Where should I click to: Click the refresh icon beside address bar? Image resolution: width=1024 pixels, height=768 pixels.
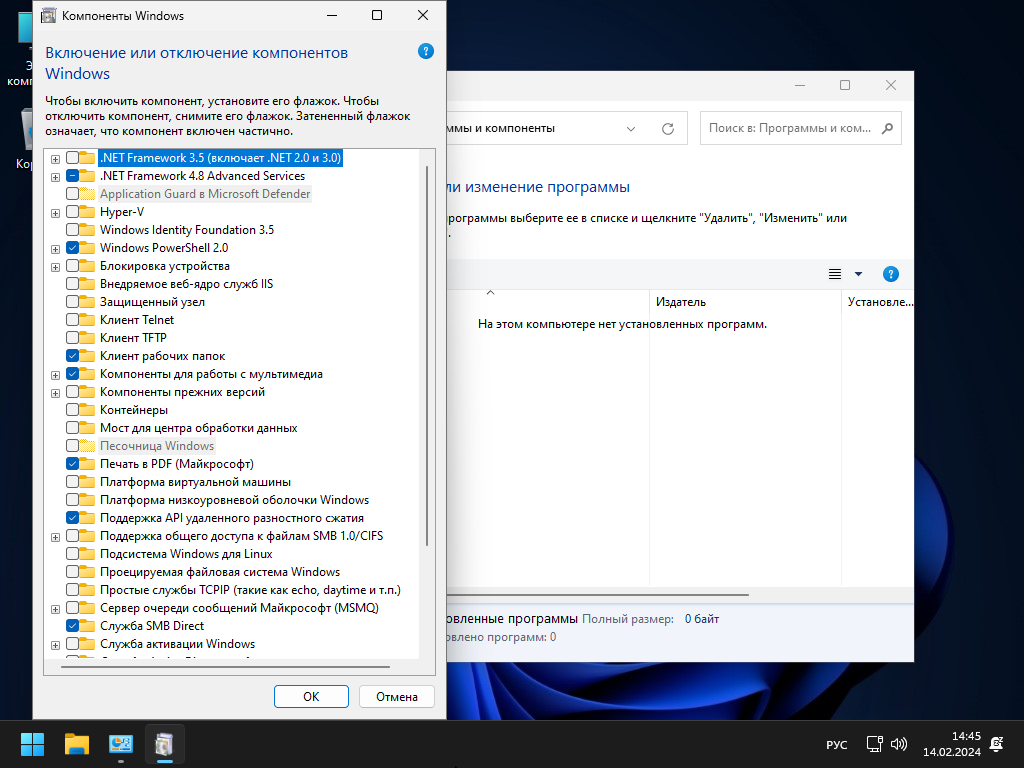point(668,129)
